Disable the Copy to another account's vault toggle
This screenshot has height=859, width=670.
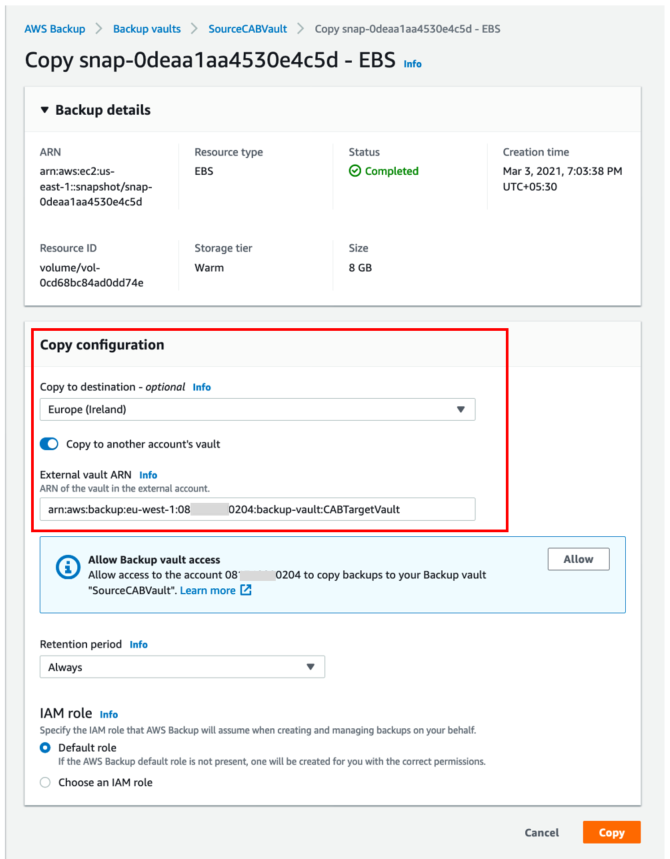tap(50, 443)
